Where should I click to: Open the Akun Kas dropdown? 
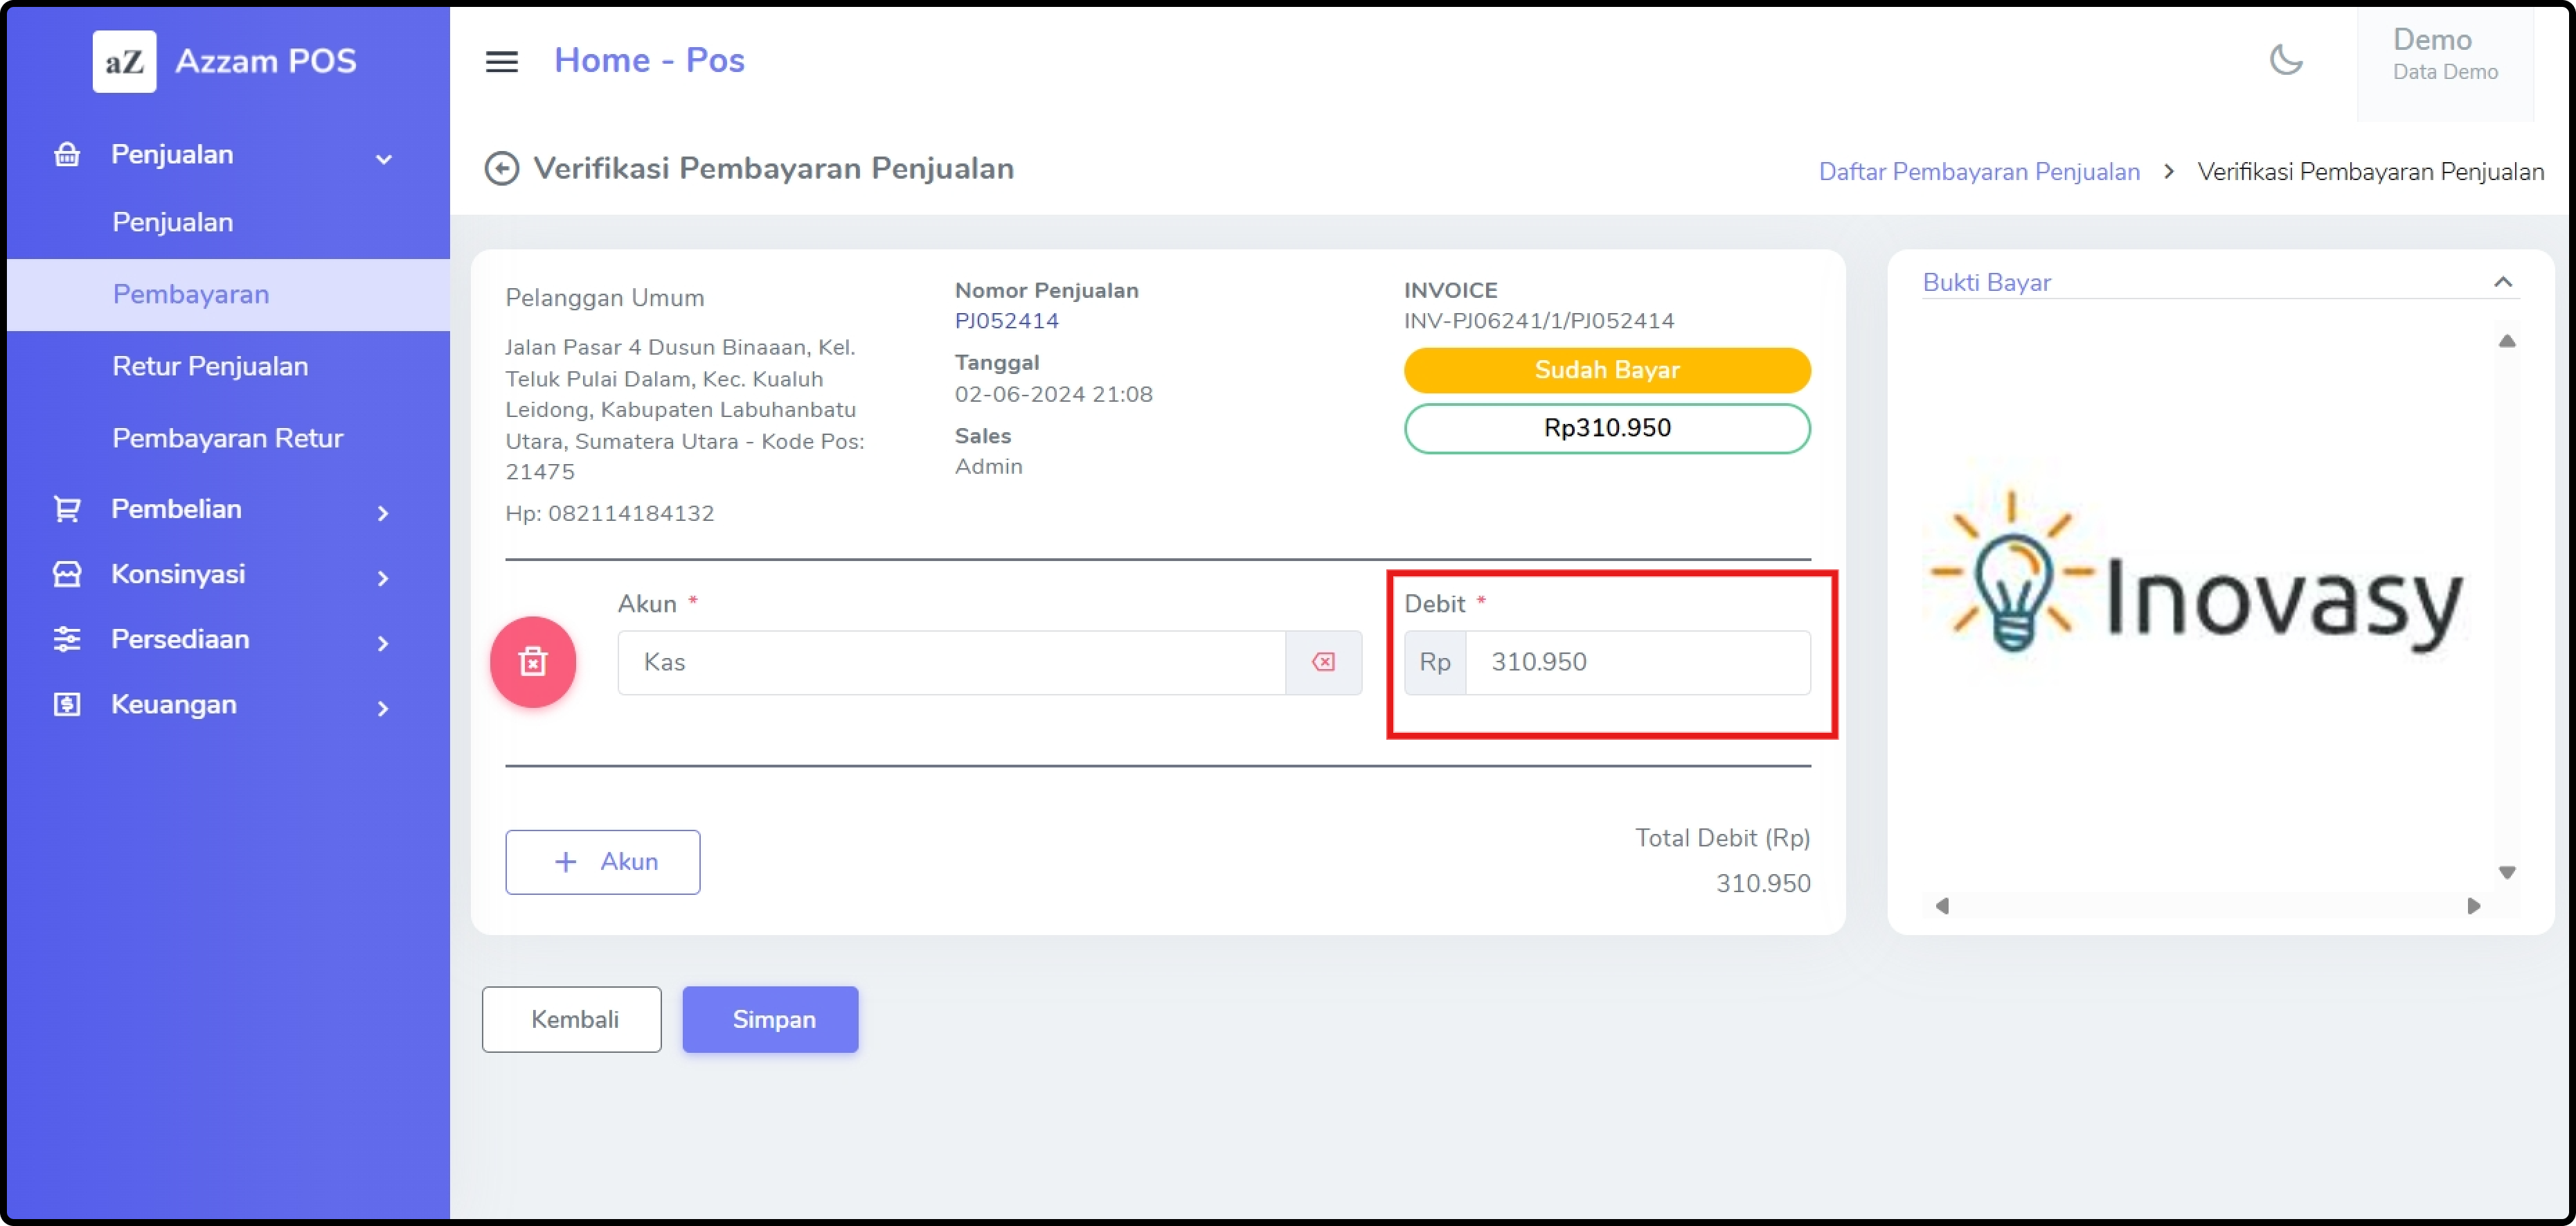[950, 662]
